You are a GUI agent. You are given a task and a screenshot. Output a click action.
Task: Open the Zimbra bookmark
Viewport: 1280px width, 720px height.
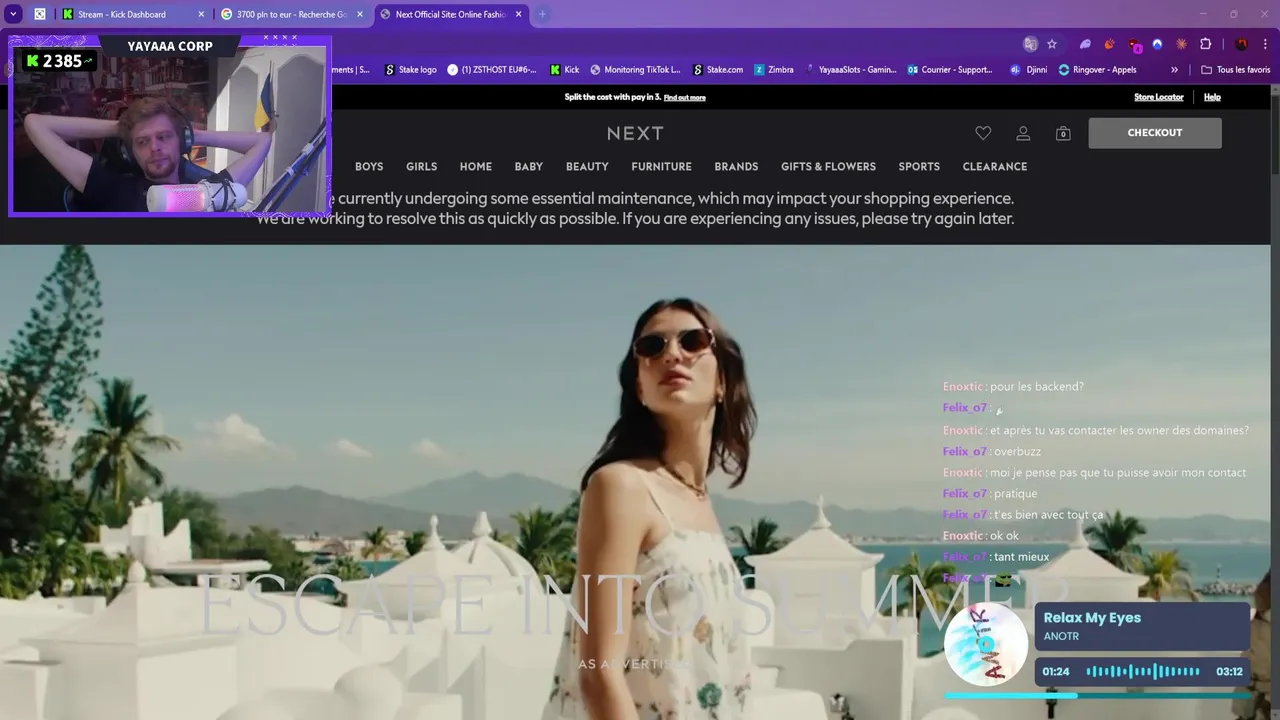774,70
